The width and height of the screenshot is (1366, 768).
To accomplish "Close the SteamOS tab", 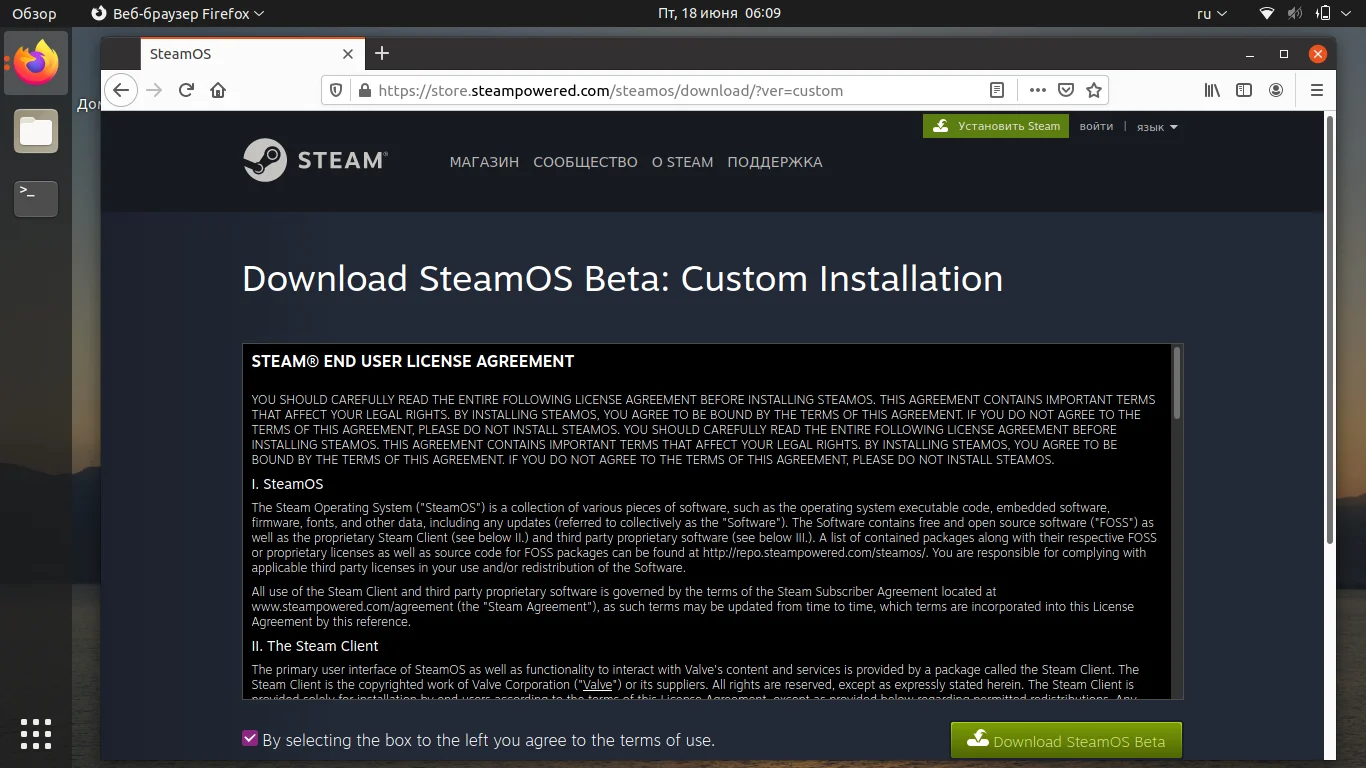I will pyautogui.click(x=348, y=54).
